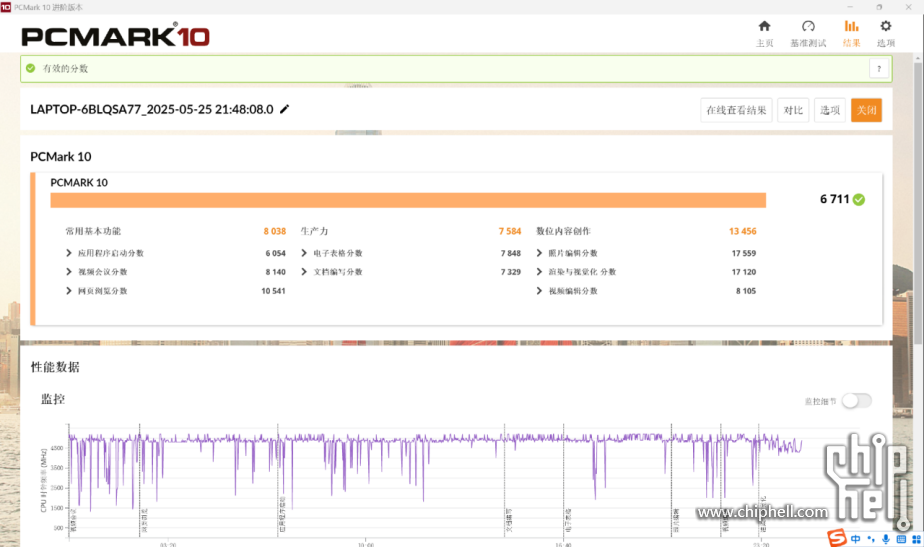Click 在线查看结果 button
Image resolution: width=924 pixels, height=547 pixels.
(736, 110)
